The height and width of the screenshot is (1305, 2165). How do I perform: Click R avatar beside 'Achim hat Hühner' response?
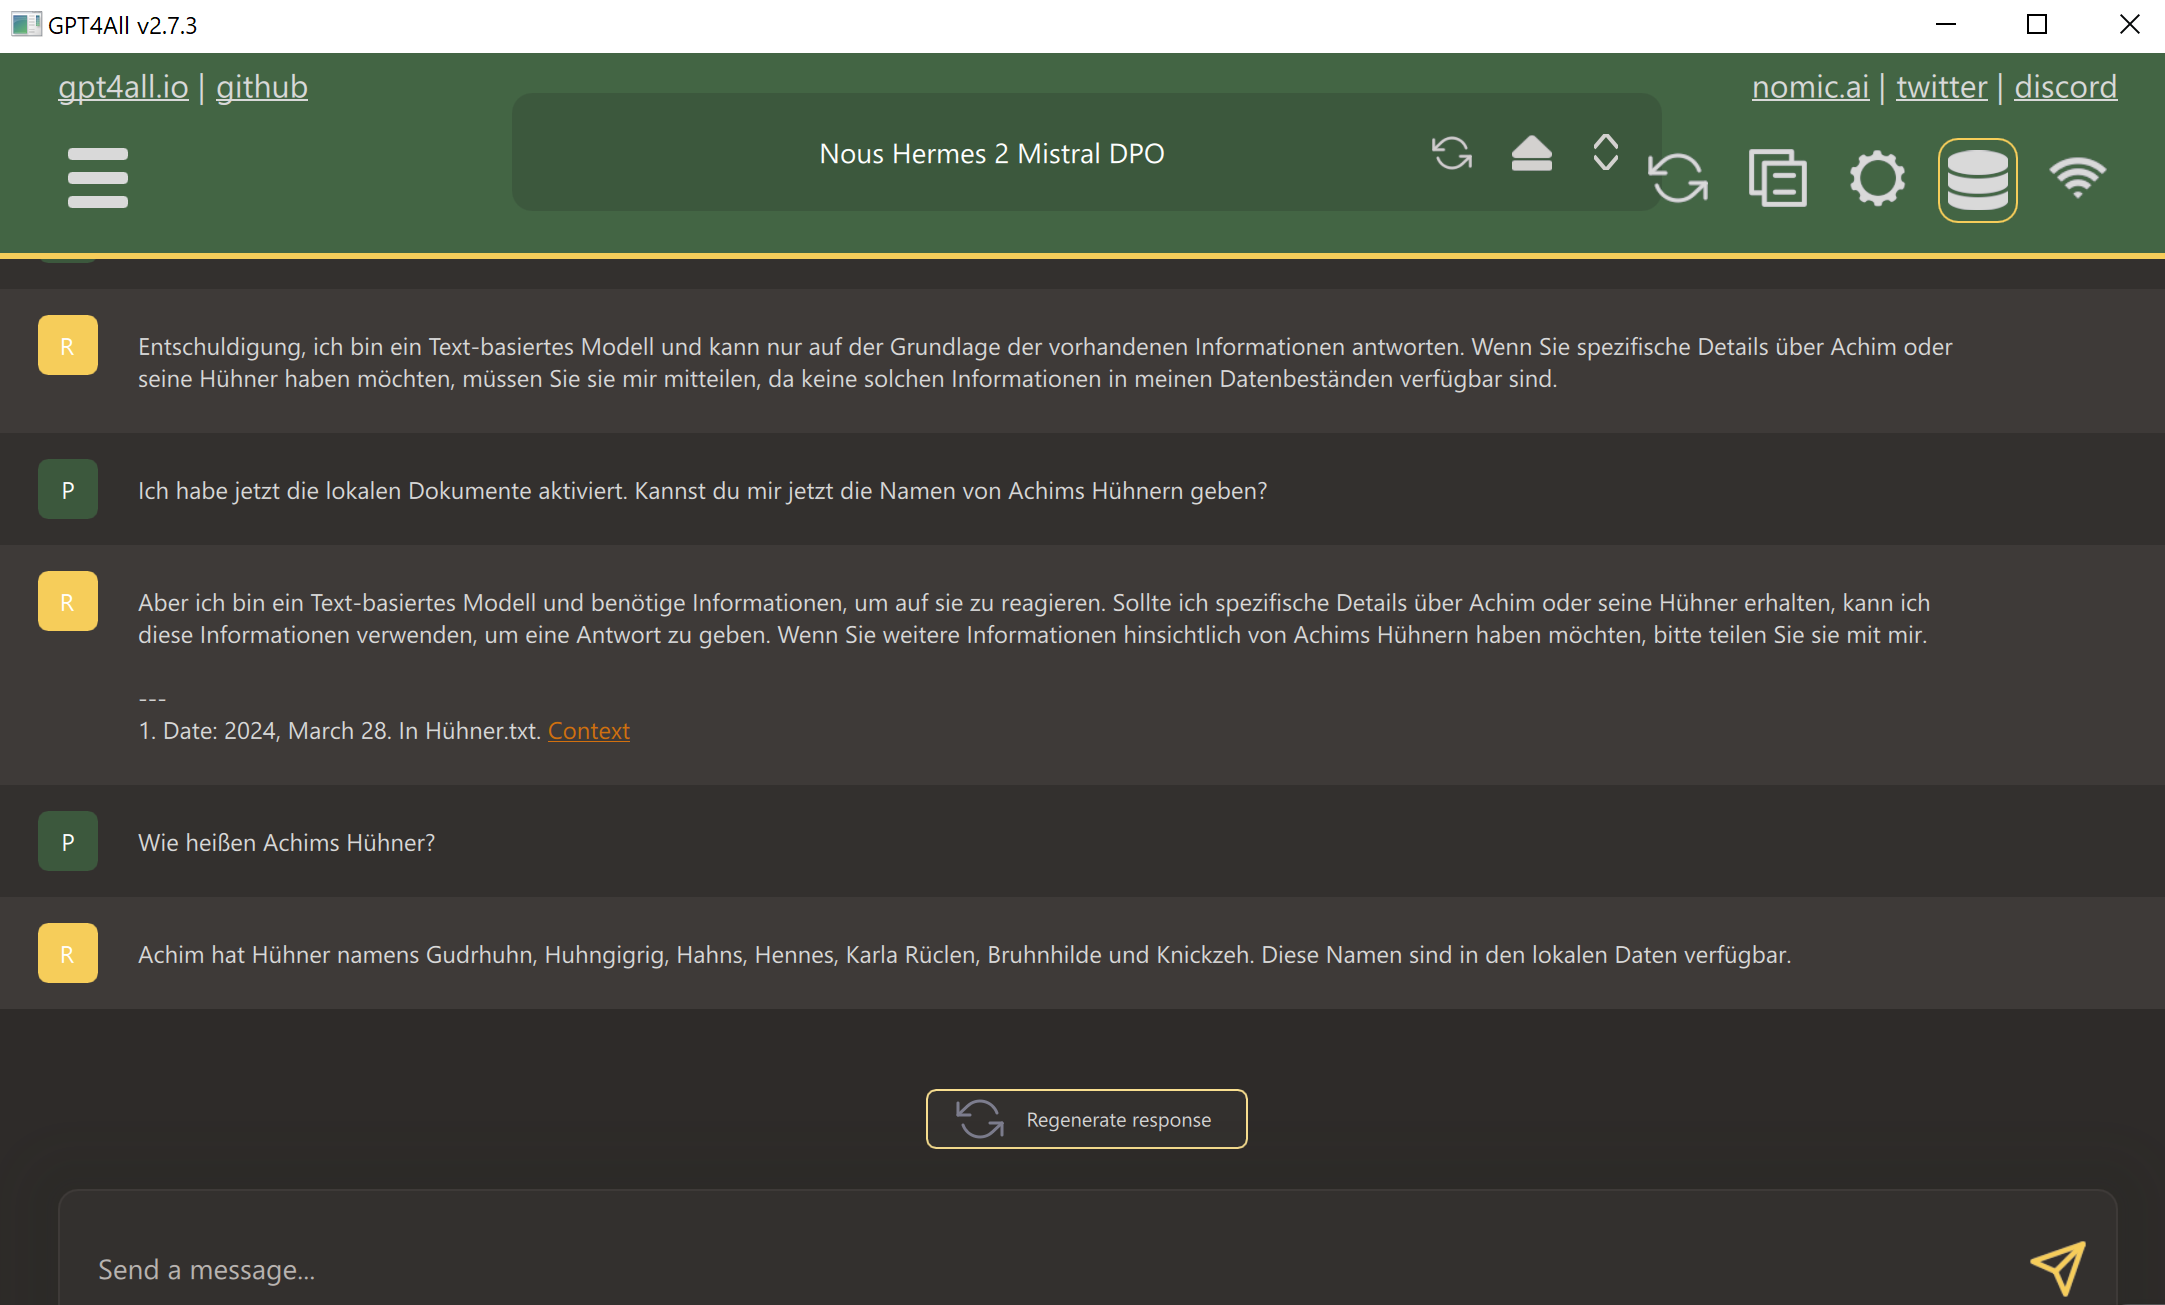tap(68, 953)
